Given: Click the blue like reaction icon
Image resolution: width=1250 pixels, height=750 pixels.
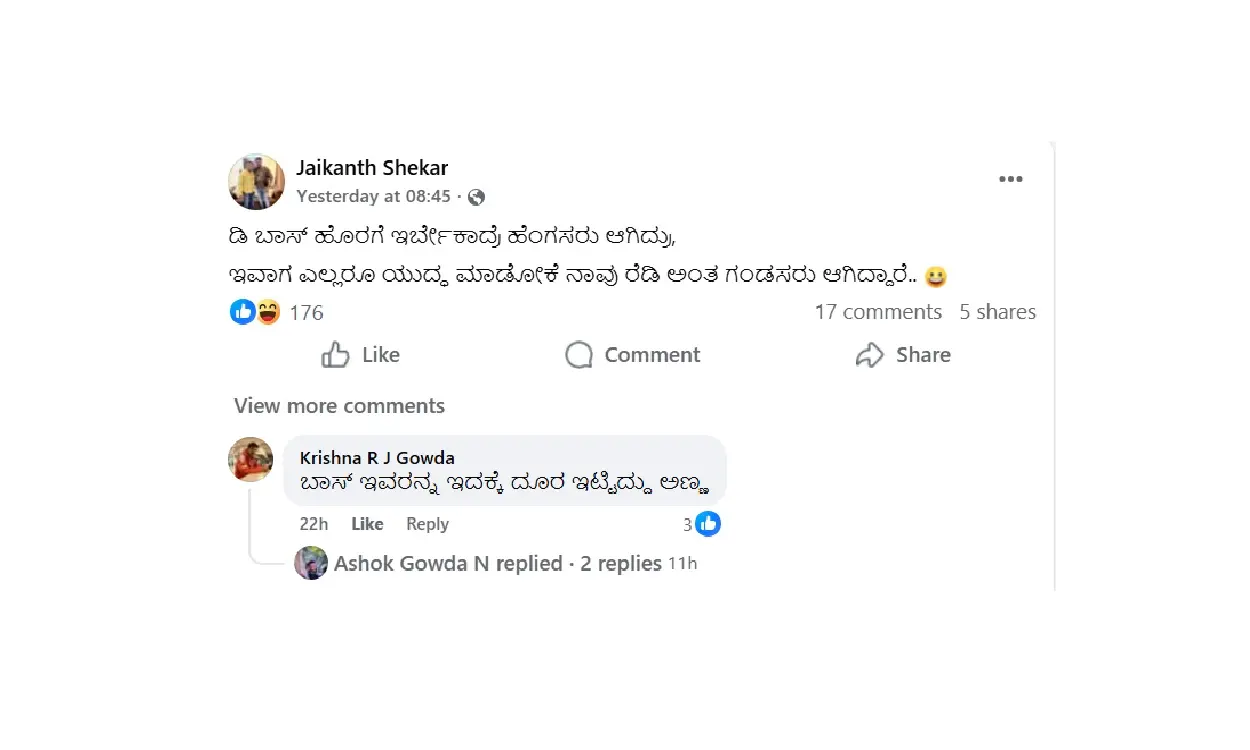Looking at the screenshot, I should click(242, 312).
